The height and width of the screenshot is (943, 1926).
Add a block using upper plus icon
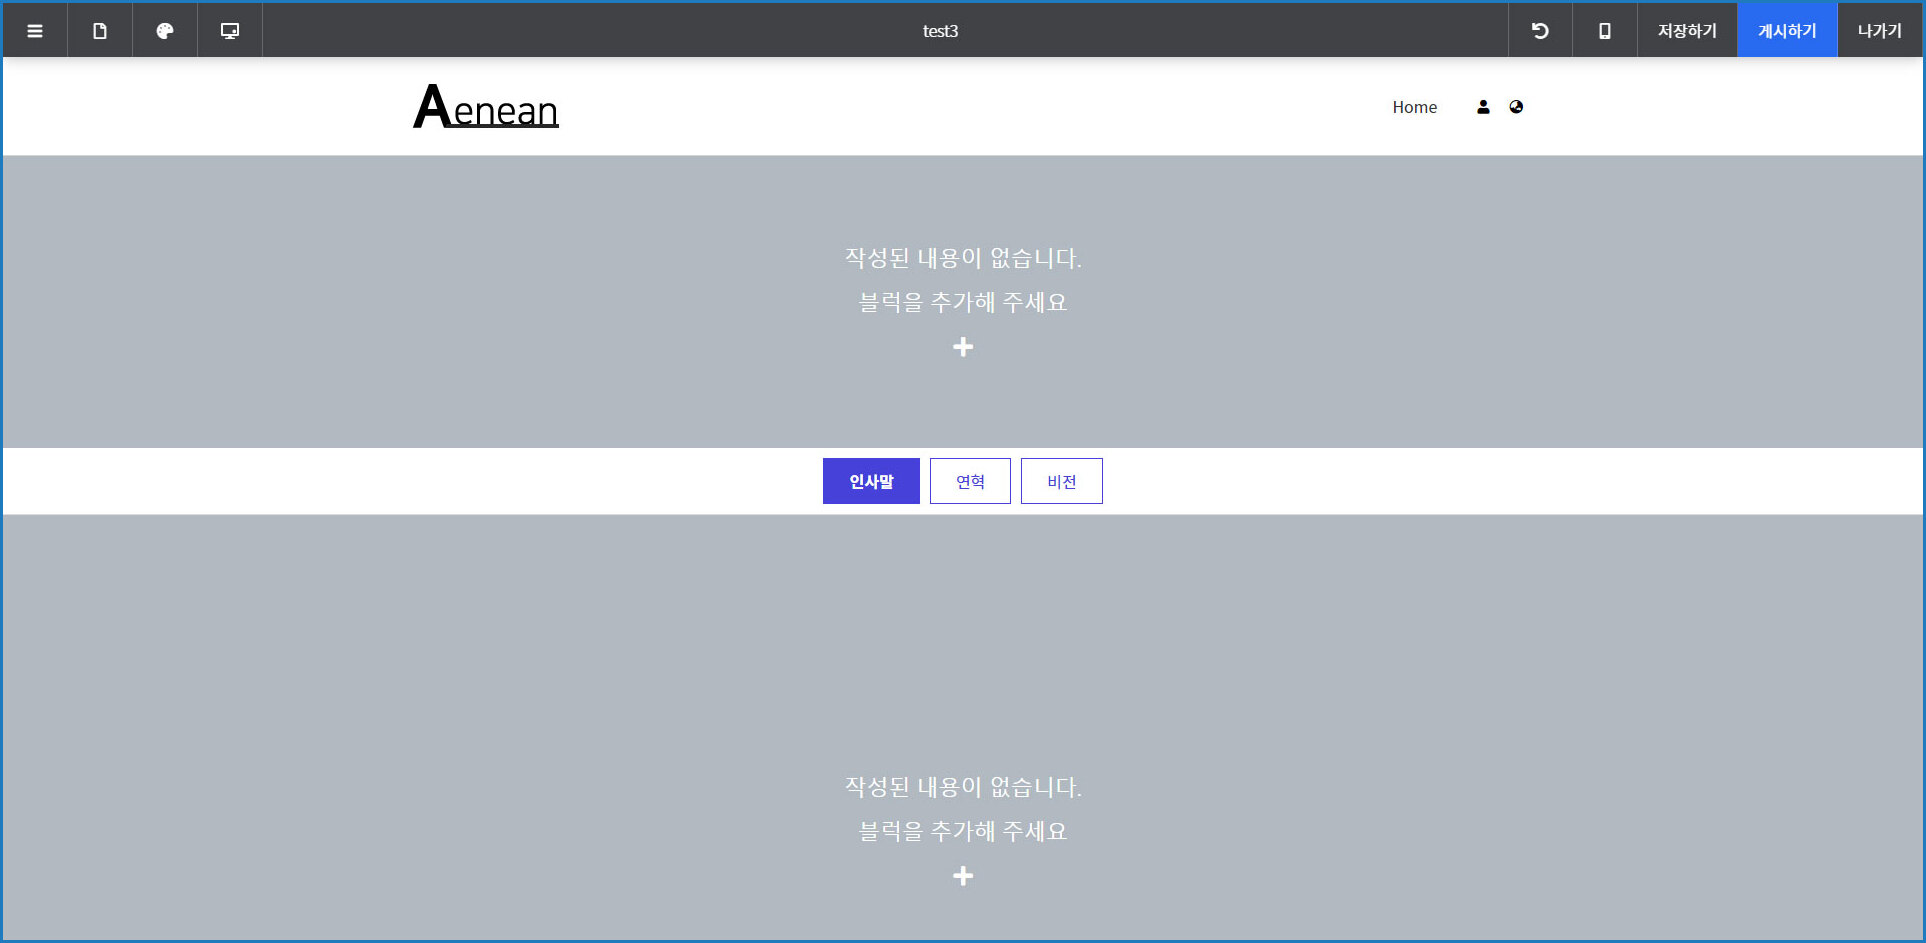[963, 347]
